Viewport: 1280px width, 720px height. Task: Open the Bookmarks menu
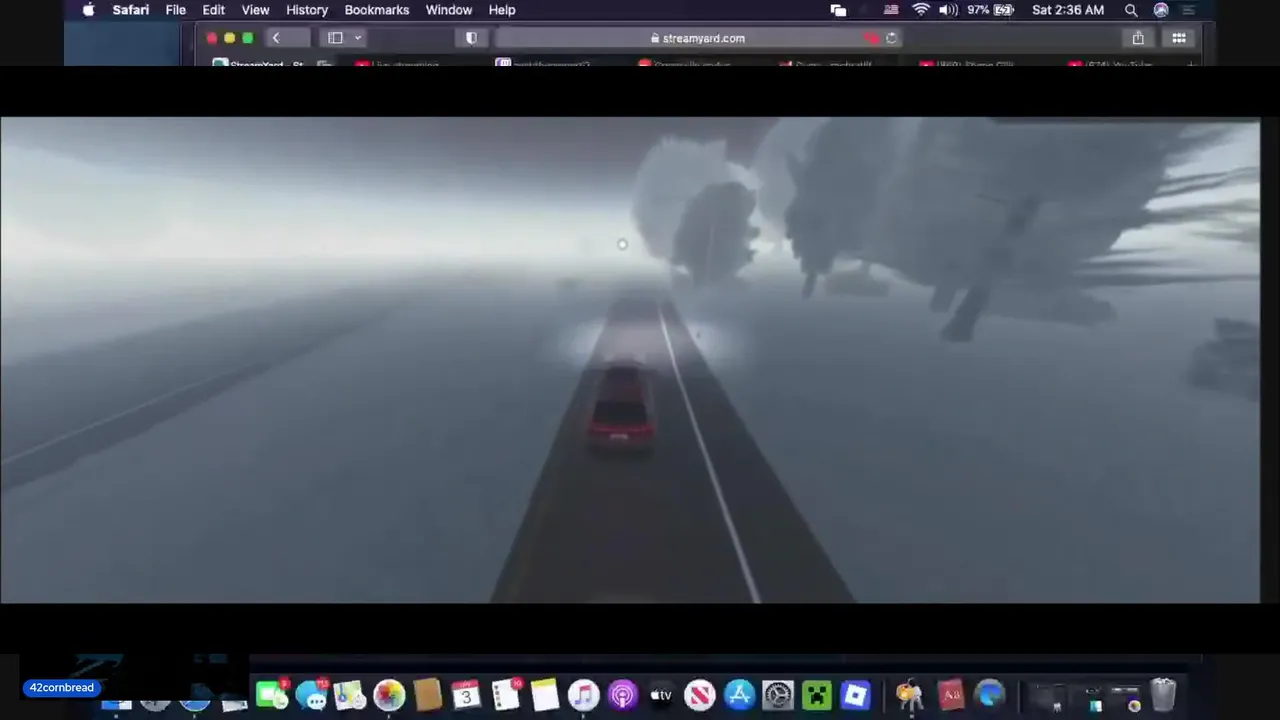pyautogui.click(x=377, y=10)
